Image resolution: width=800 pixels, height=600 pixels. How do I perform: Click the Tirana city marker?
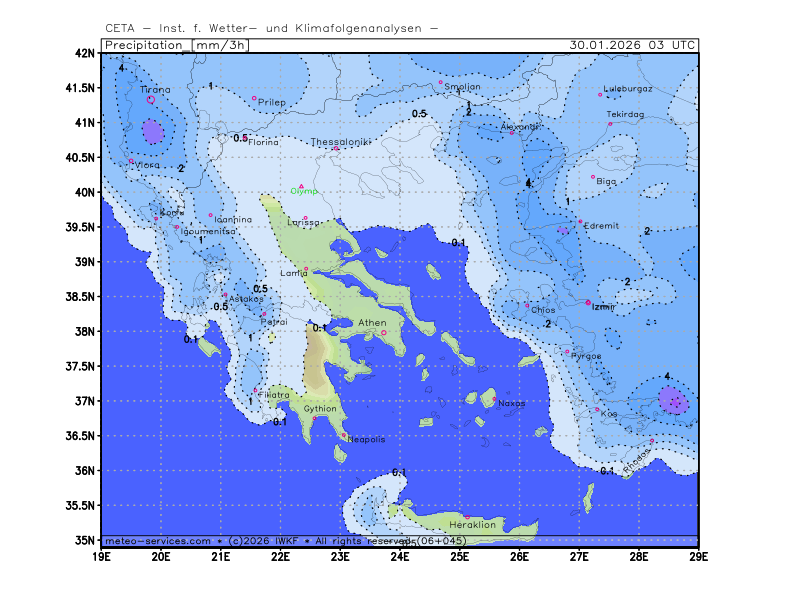pos(151,99)
